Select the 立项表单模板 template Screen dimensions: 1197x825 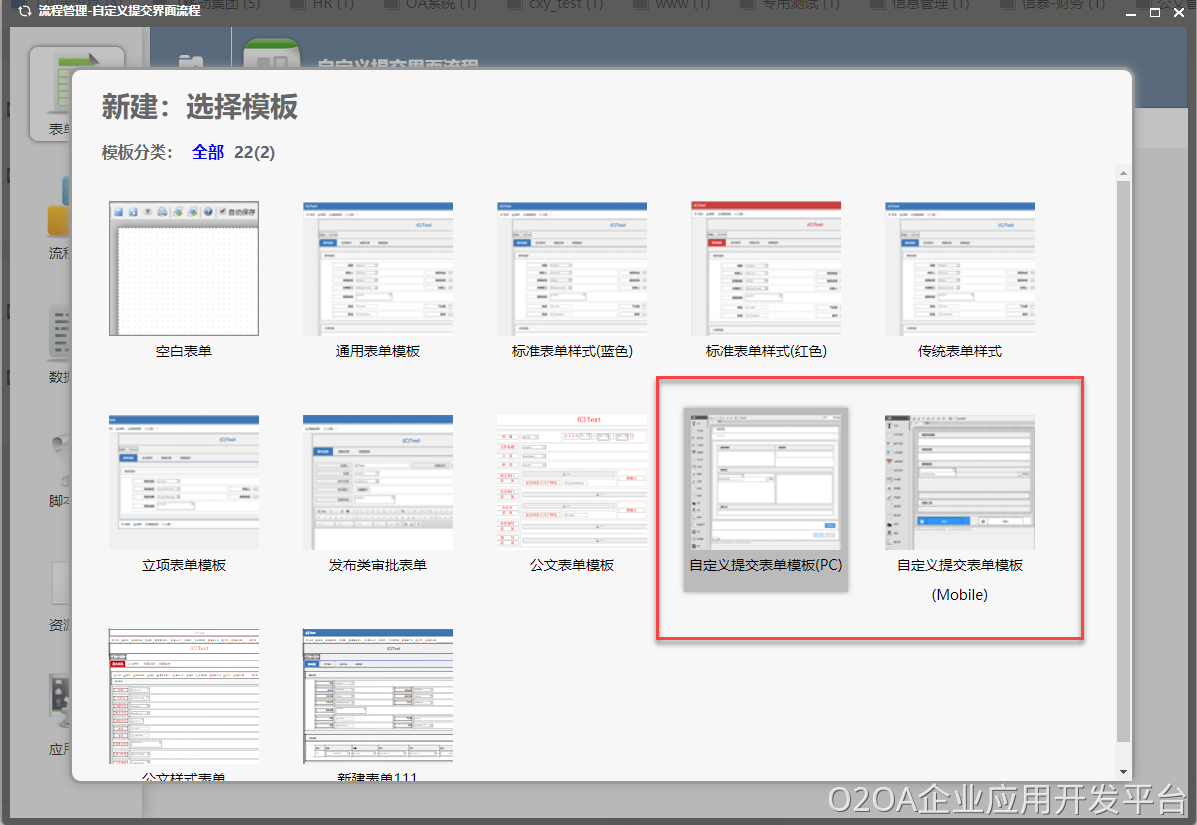click(184, 483)
